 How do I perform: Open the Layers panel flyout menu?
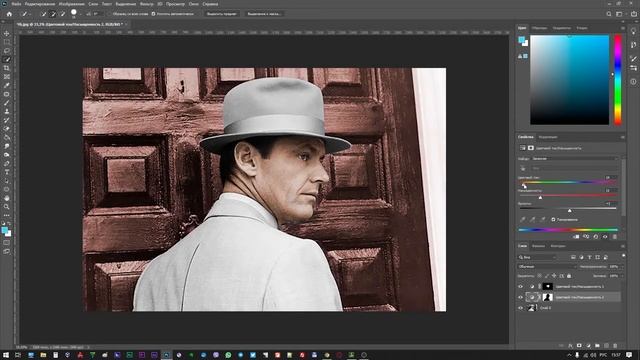(622, 246)
